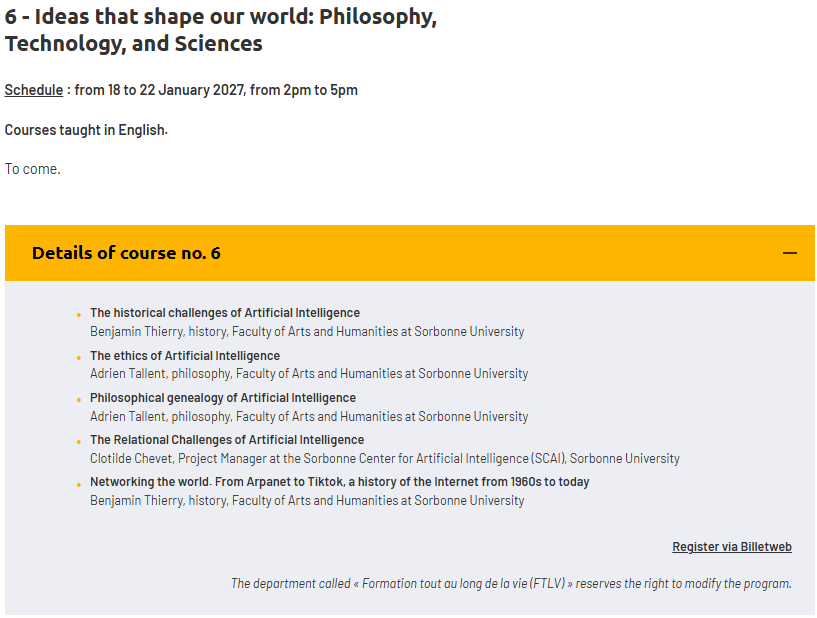Click bullet dot beside ethics item
Screen dimensions: 817x618
79,357
